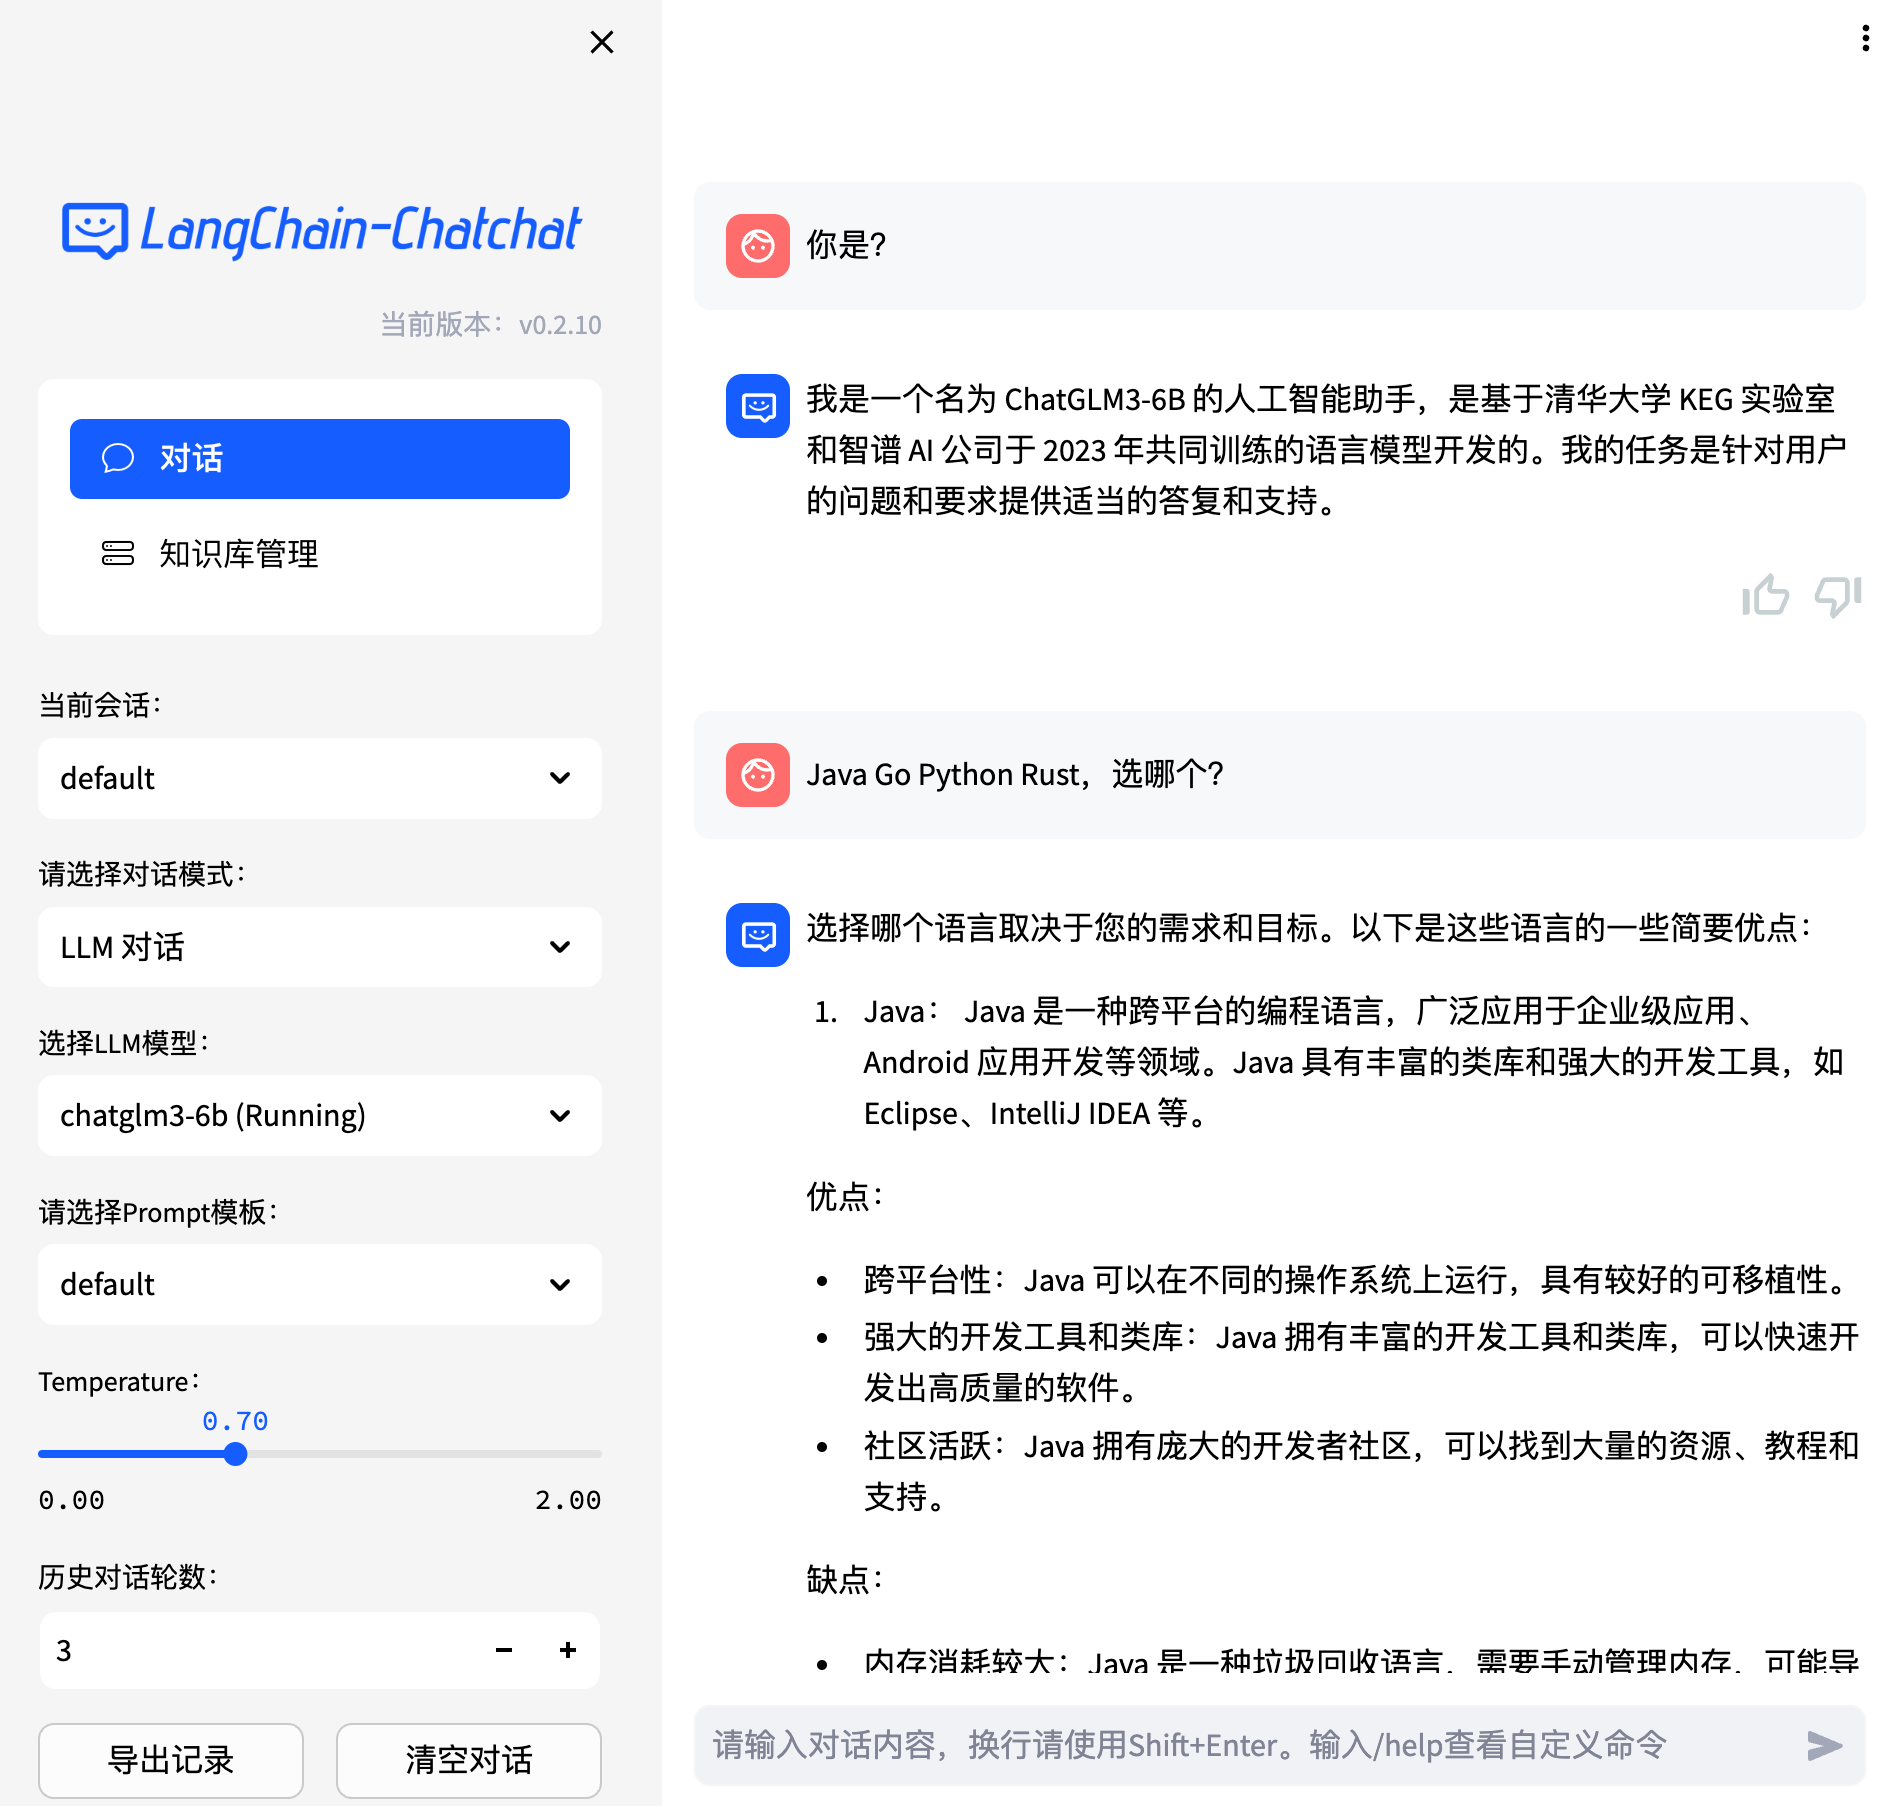This screenshot has width=1886, height=1806.
Task: Click the 导出记录 button
Action: pos(171,1760)
